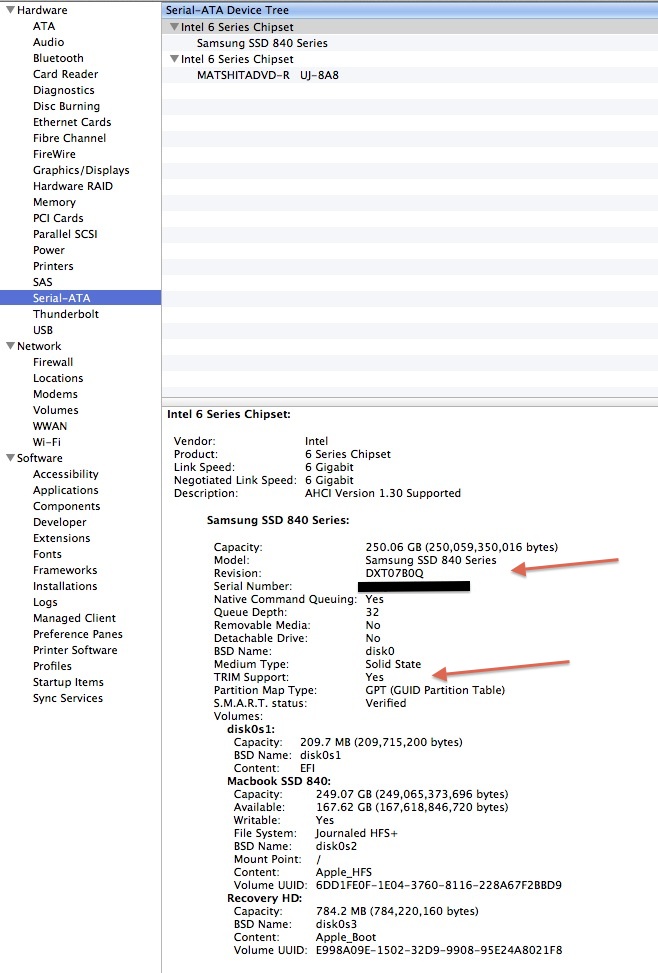Image resolution: width=658 pixels, height=973 pixels.
Task: Open the Audio hardware category
Action: (x=48, y=42)
